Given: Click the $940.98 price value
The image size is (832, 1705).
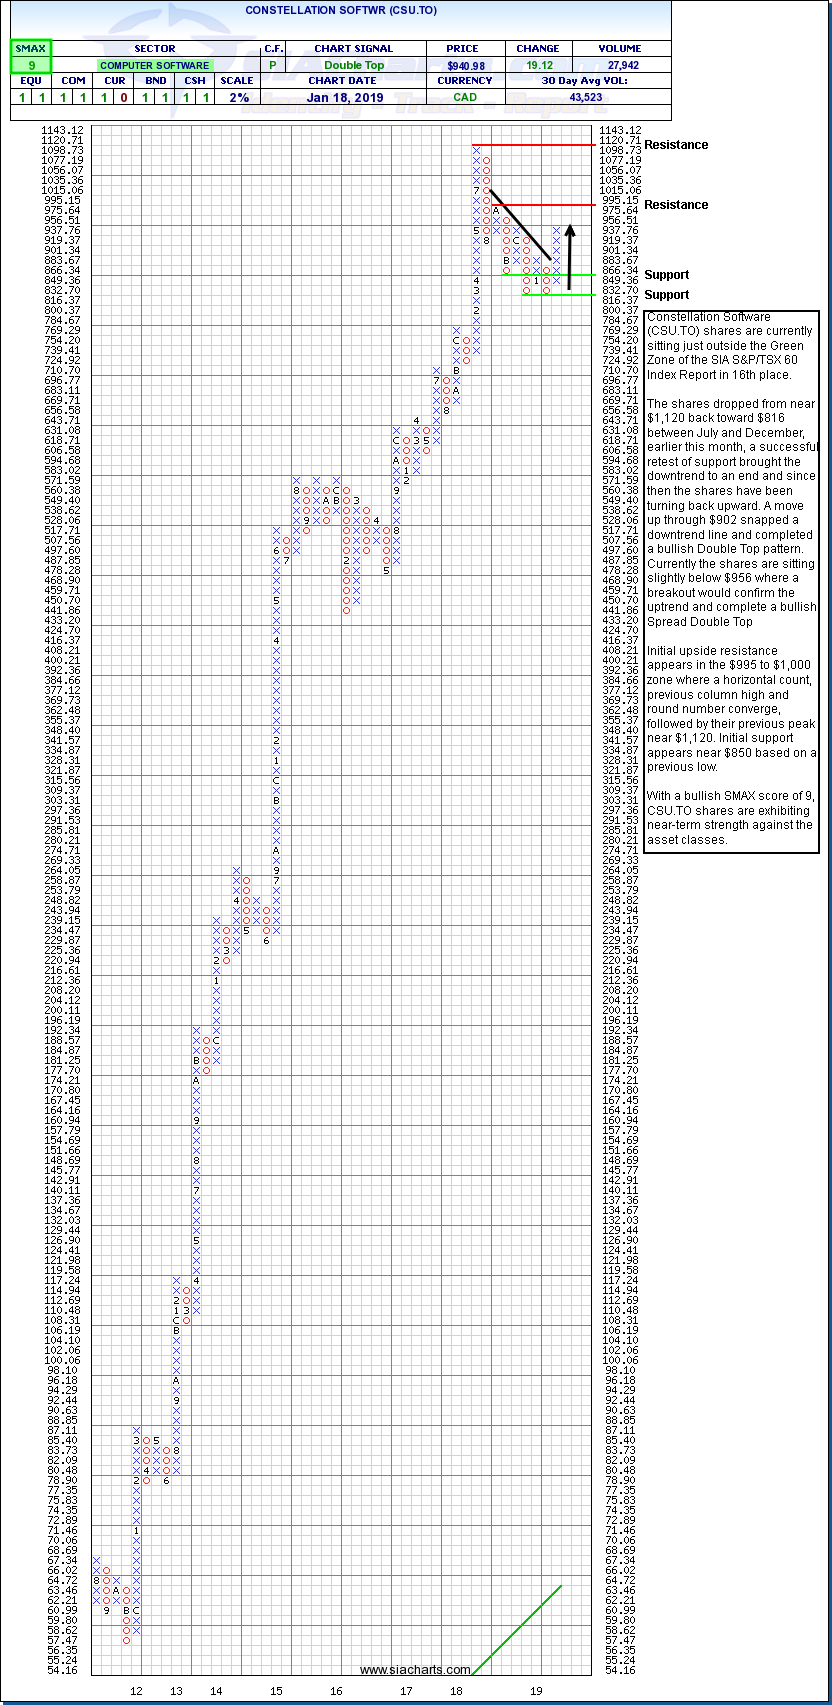Looking at the screenshot, I should tap(465, 65).
